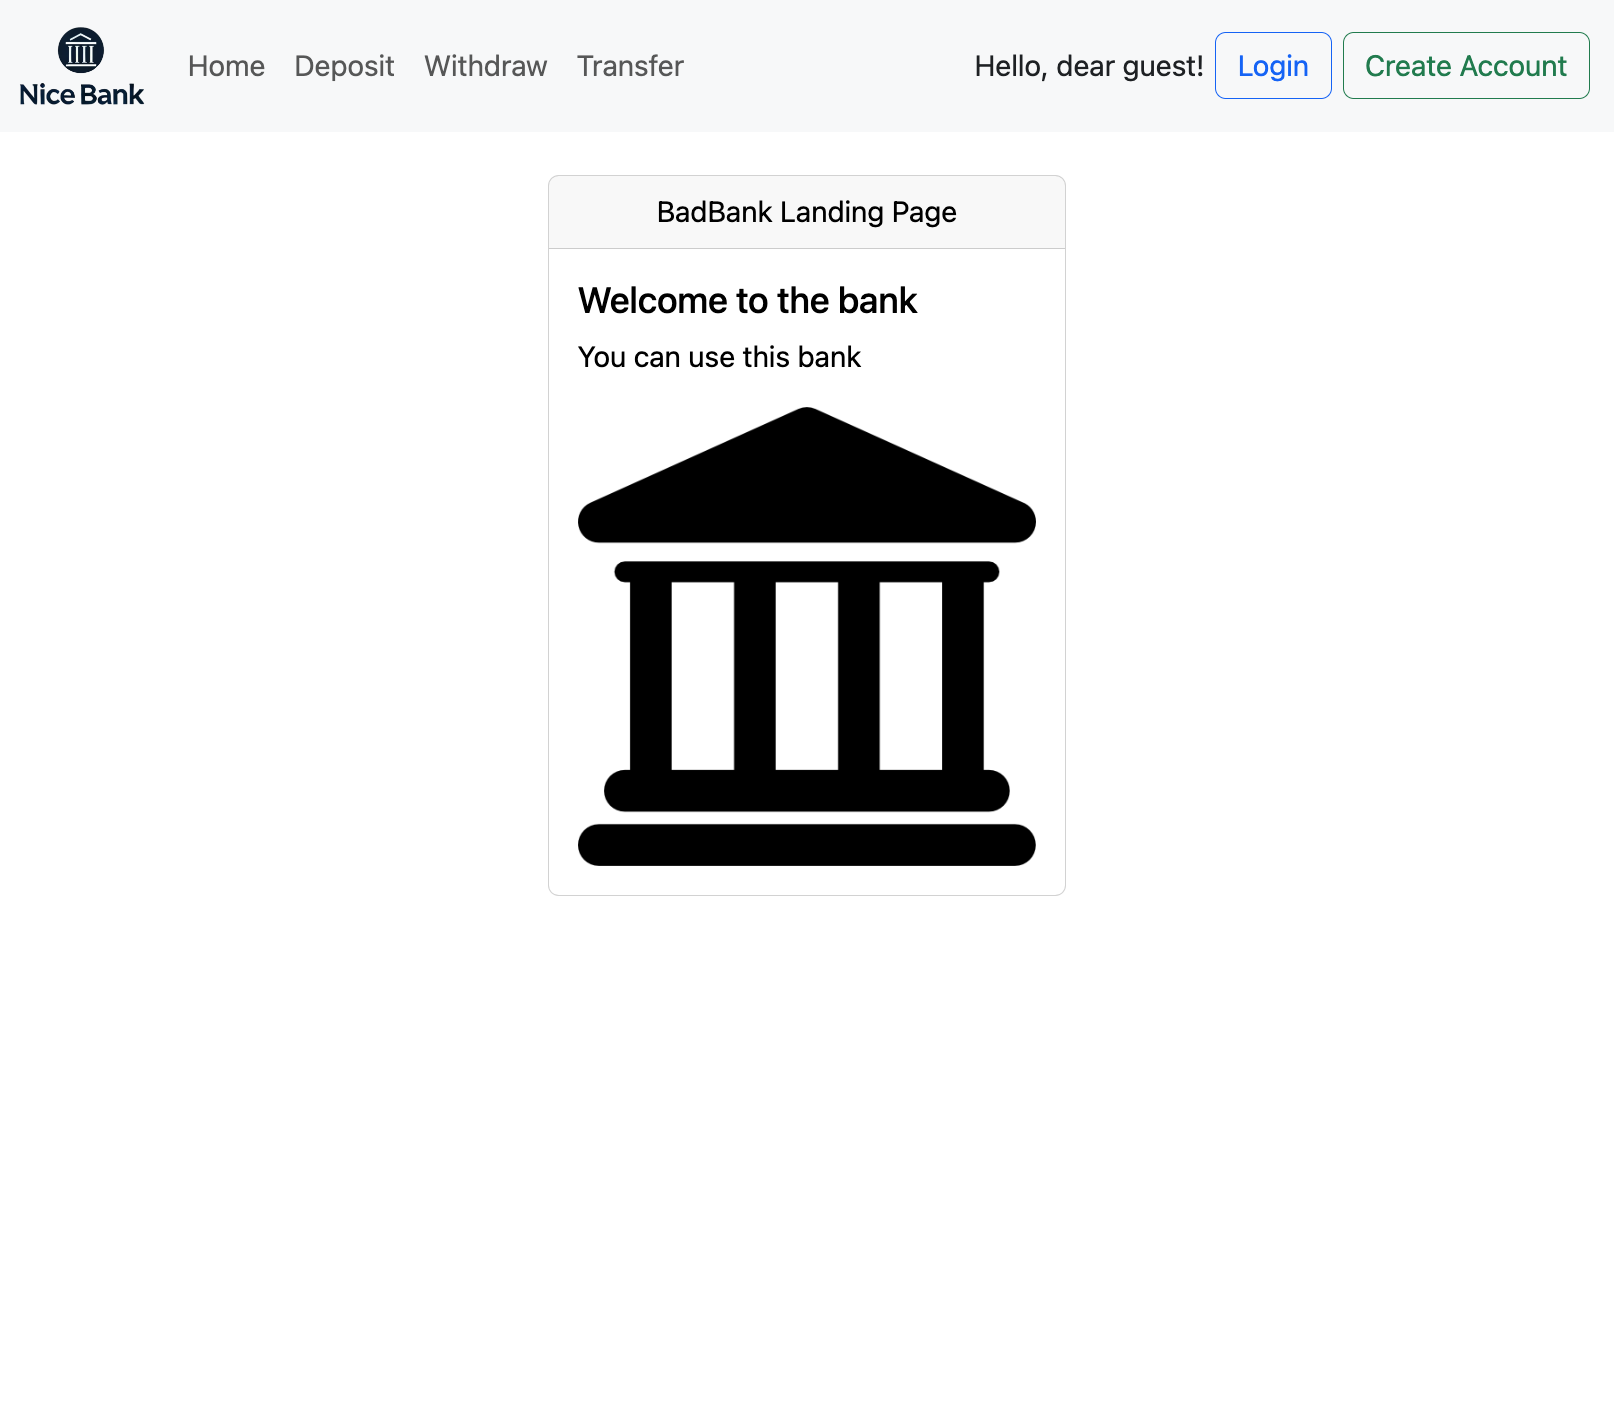The image size is (1614, 1412).
Task: Click the Login button
Action: 1272,65
